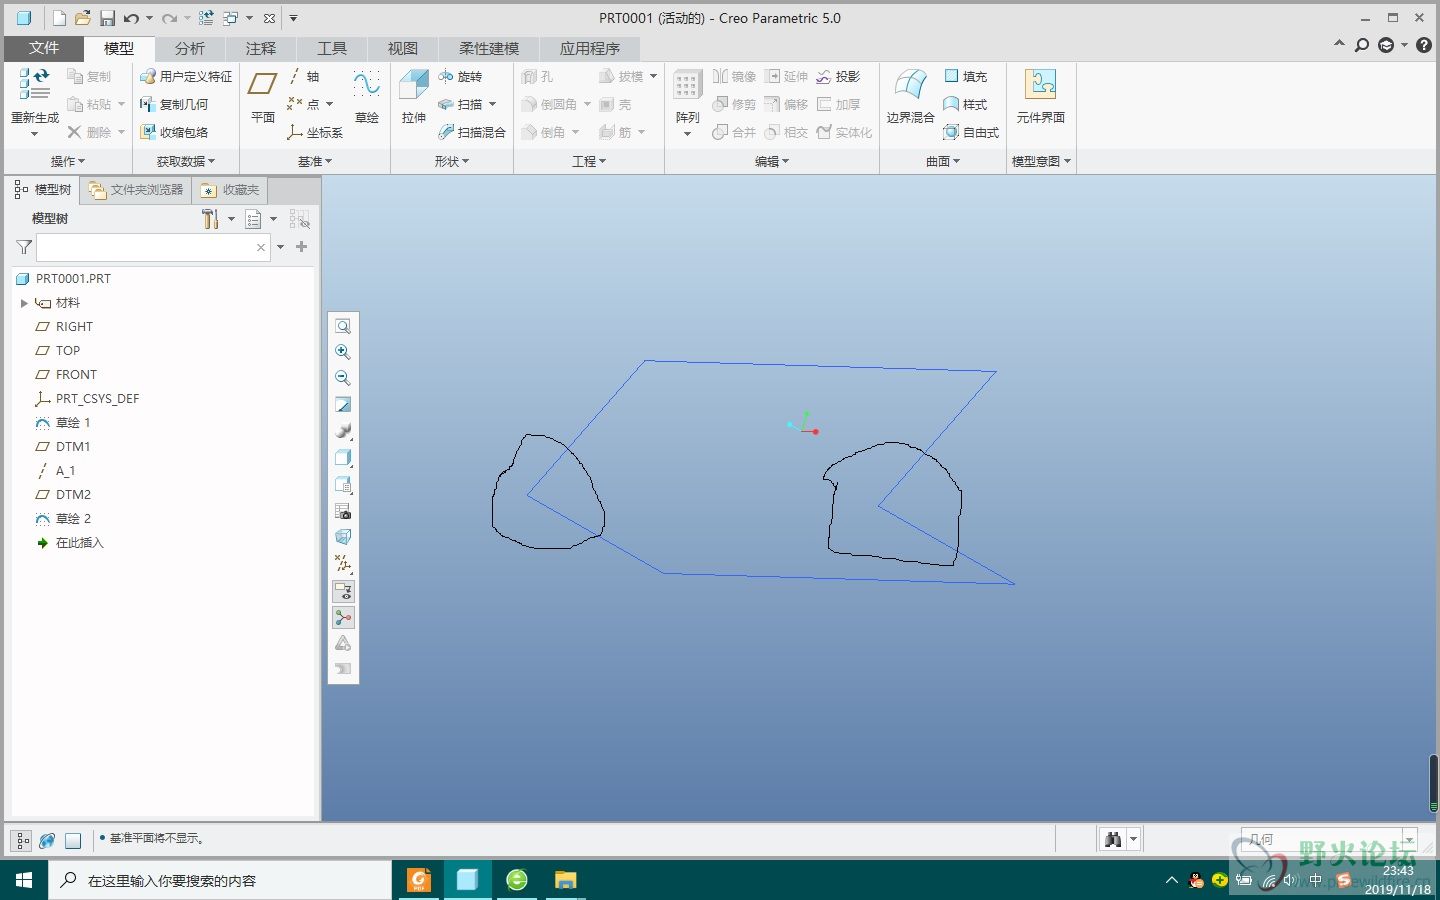Save the model with the disk icon
This screenshot has height=900, width=1440.
point(106,18)
